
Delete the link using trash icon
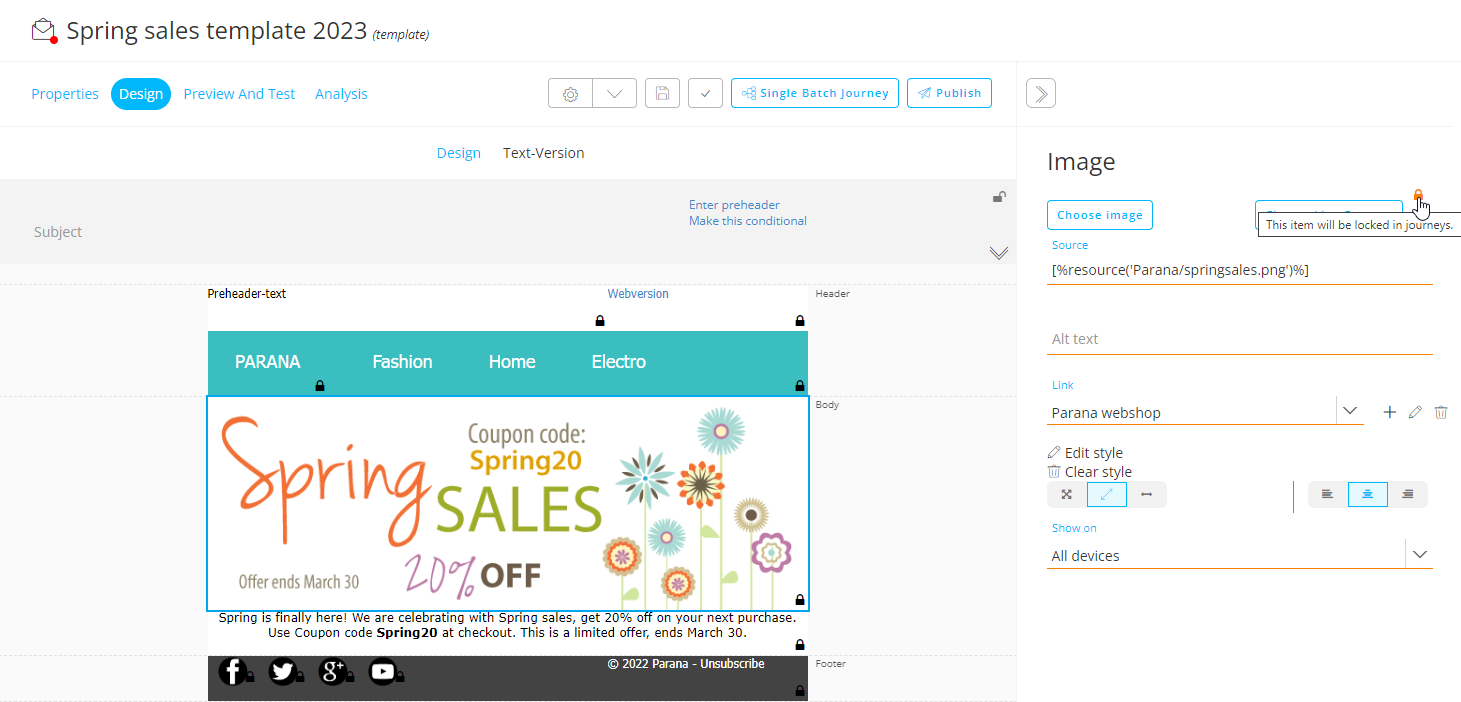point(1440,412)
